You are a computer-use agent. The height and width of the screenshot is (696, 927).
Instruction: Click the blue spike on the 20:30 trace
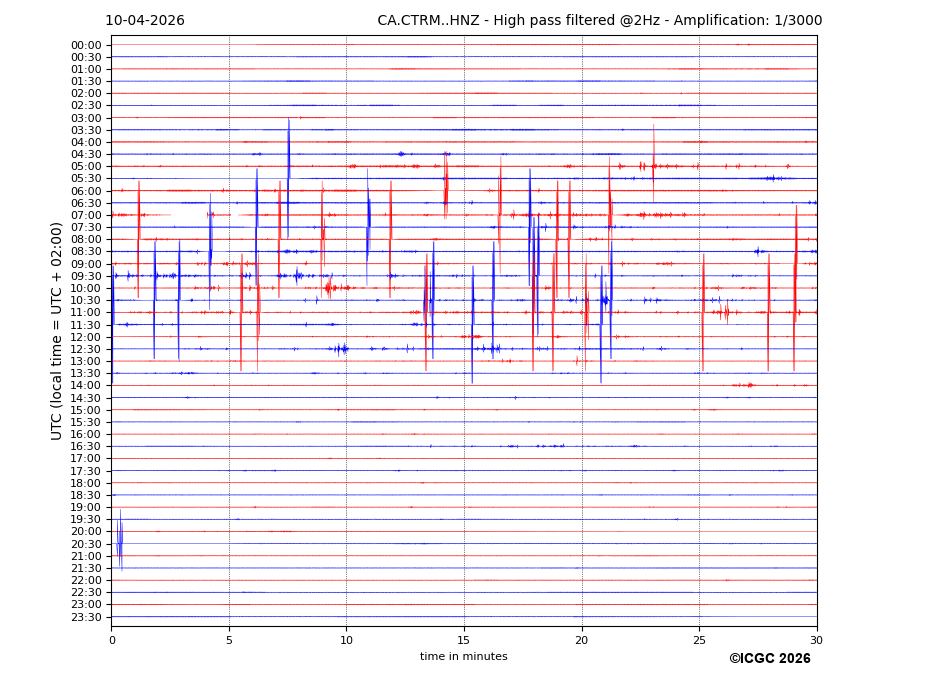[120, 542]
